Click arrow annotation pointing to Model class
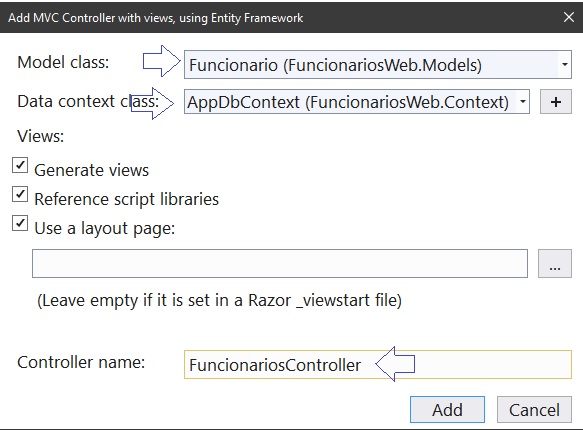 (162, 61)
